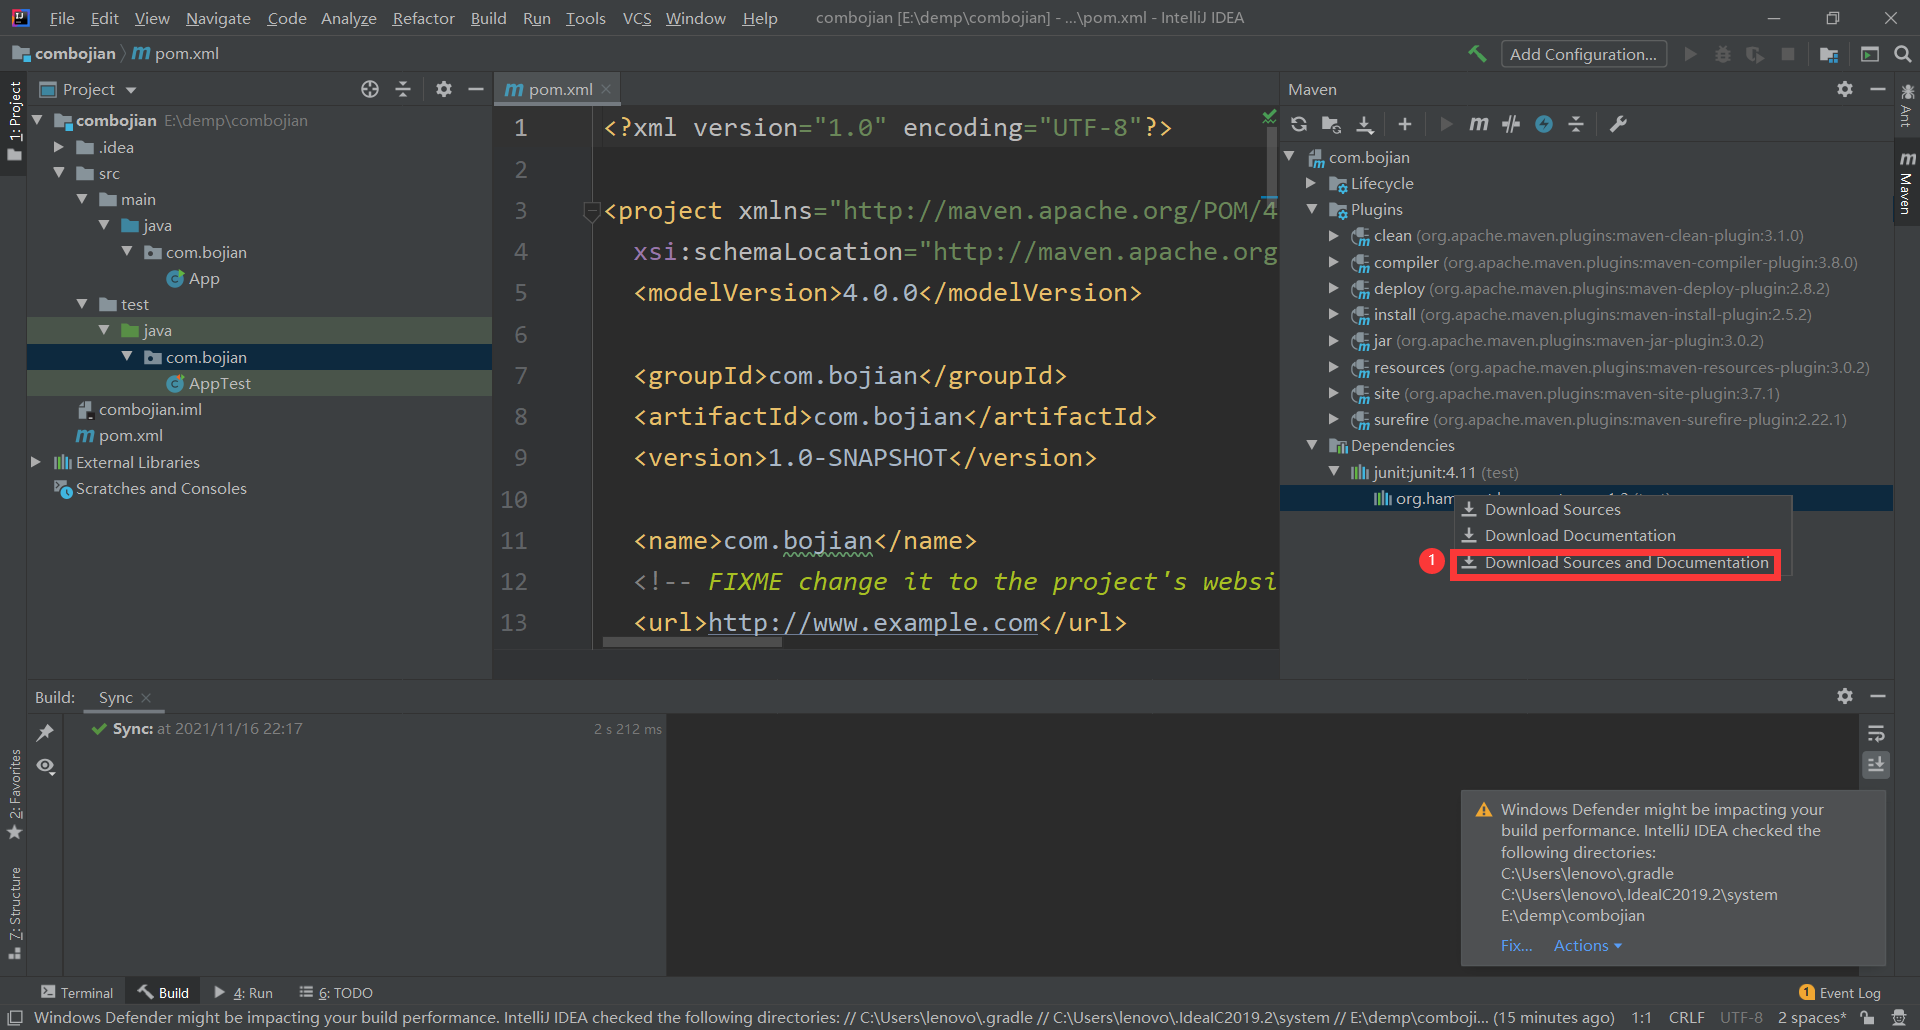Open AppTest class in test folder

coord(219,383)
